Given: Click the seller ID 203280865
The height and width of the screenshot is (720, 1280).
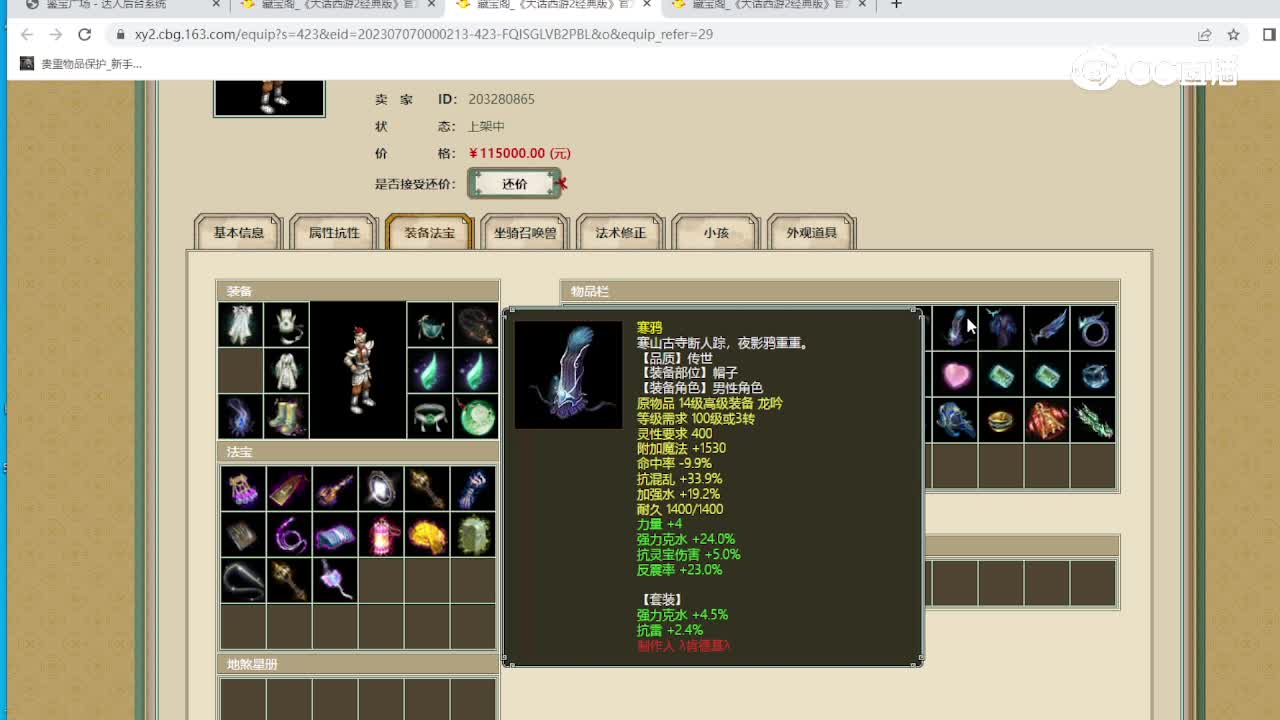Looking at the screenshot, I should point(501,99).
